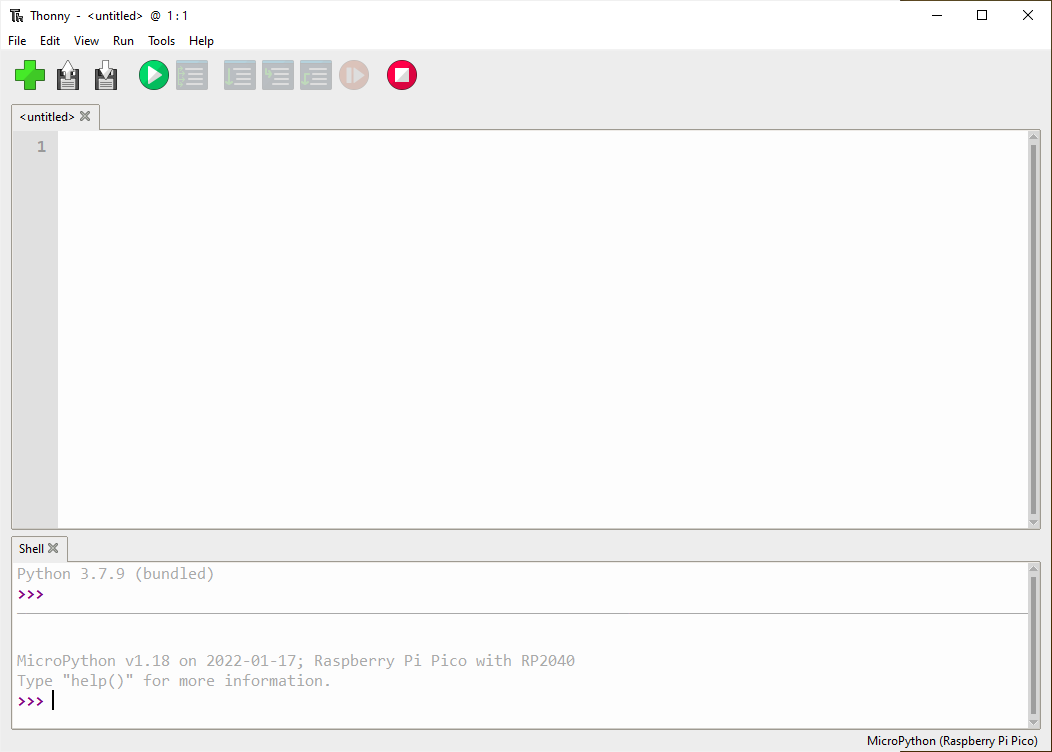Click the Debug current script icon

[x=192, y=75]
